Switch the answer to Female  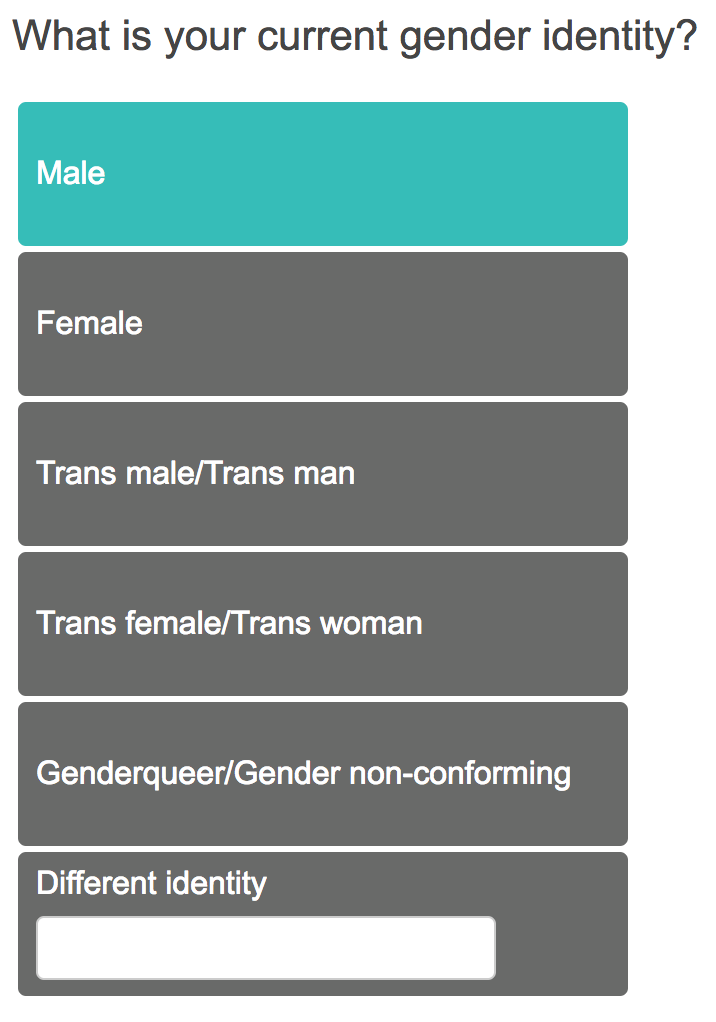click(x=322, y=324)
